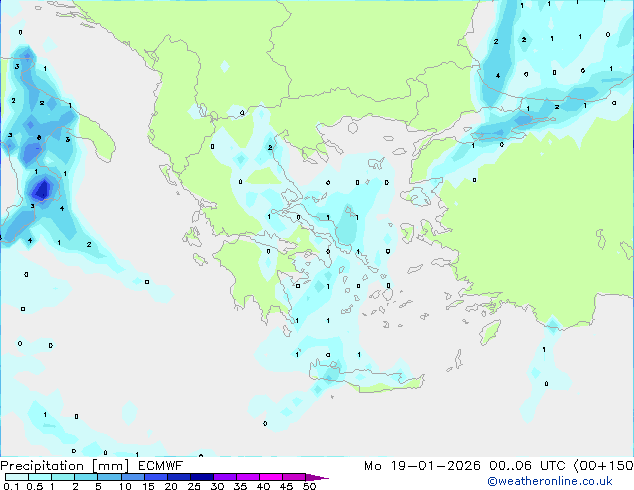Click the 'Mo 19-01-2026' date text
Screen dimensions: 634x490
tap(422, 466)
